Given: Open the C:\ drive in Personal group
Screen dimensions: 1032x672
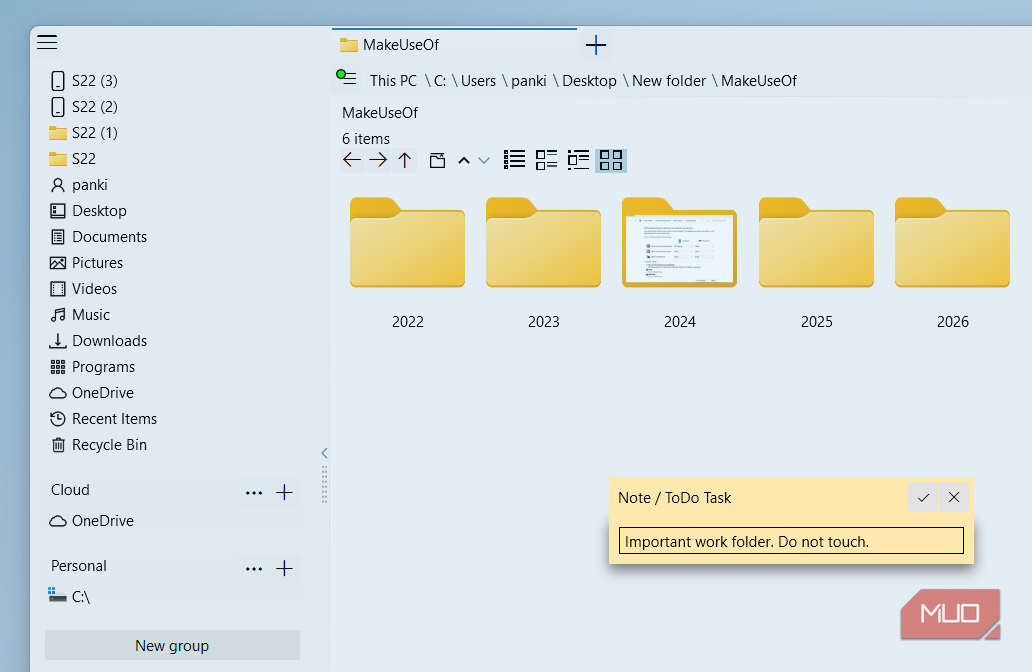Looking at the screenshot, I should tap(69, 596).
